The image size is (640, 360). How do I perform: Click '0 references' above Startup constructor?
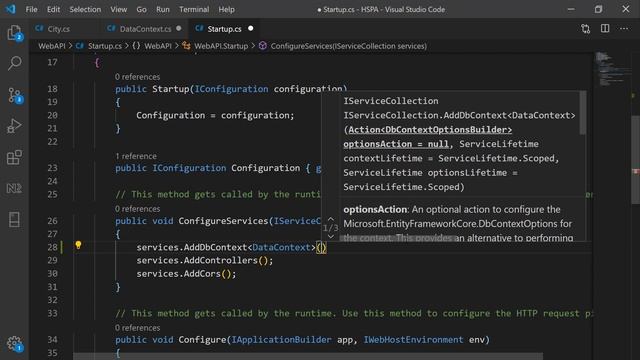point(137,77)
